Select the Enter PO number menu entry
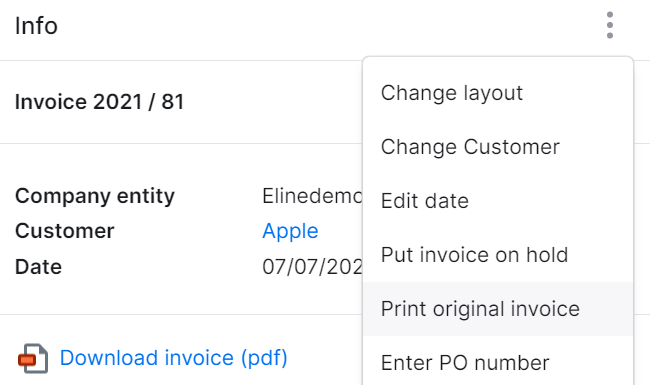This screenshot has width=650, height=385. pyautogui.click(x=498, y=363)
